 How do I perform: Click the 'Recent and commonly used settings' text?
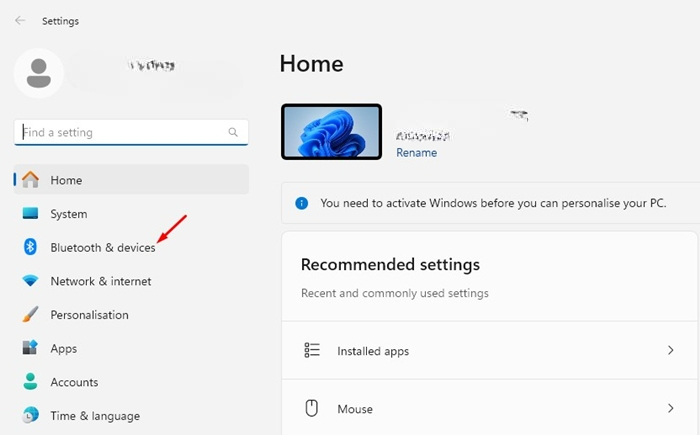[395, 293]
